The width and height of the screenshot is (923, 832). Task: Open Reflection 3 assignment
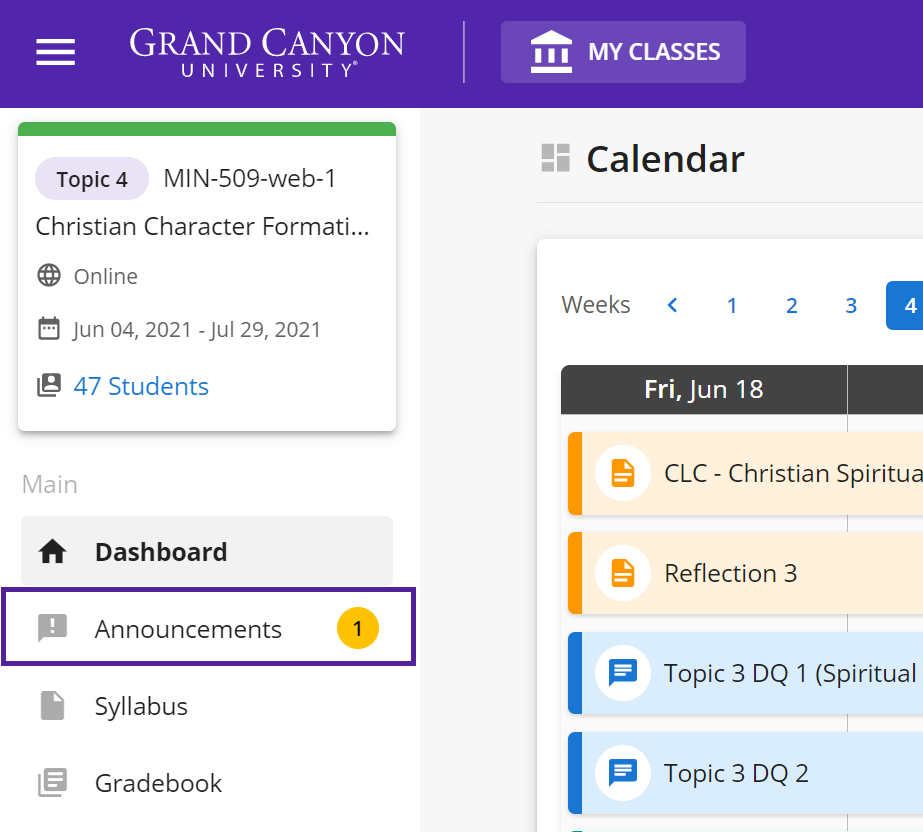coord(745,573)
